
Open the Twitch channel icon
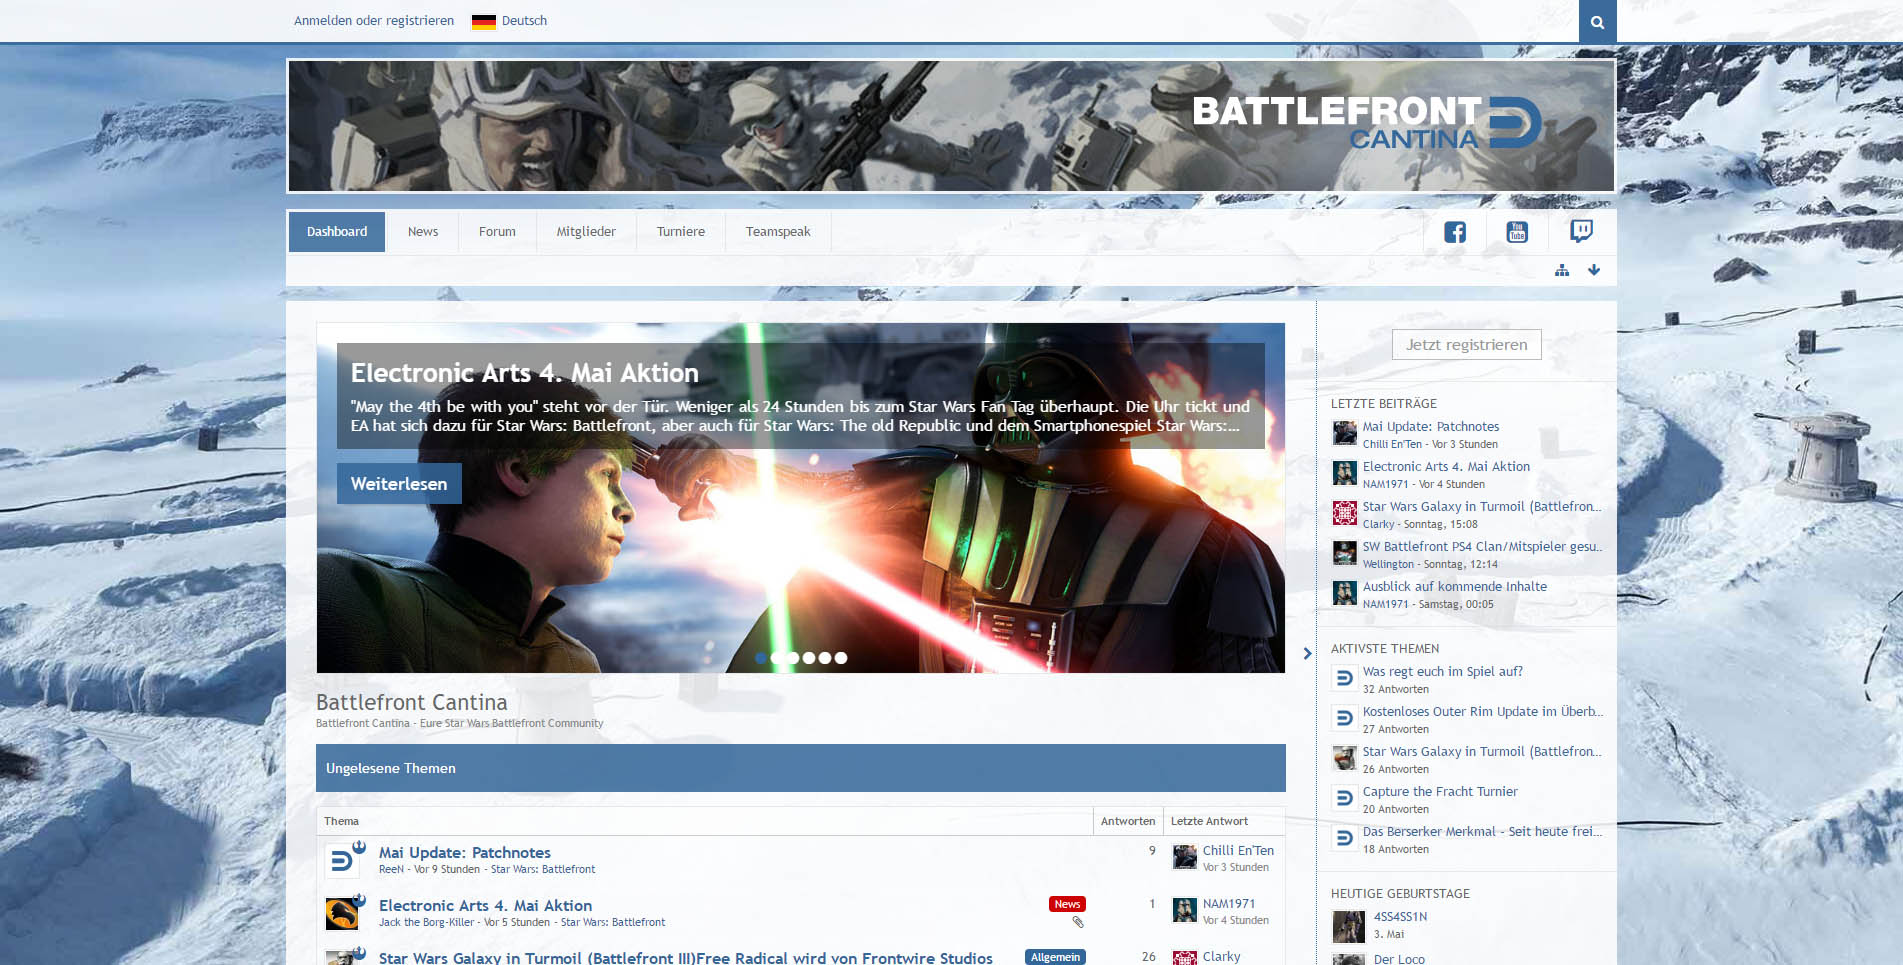(1581, 232)
